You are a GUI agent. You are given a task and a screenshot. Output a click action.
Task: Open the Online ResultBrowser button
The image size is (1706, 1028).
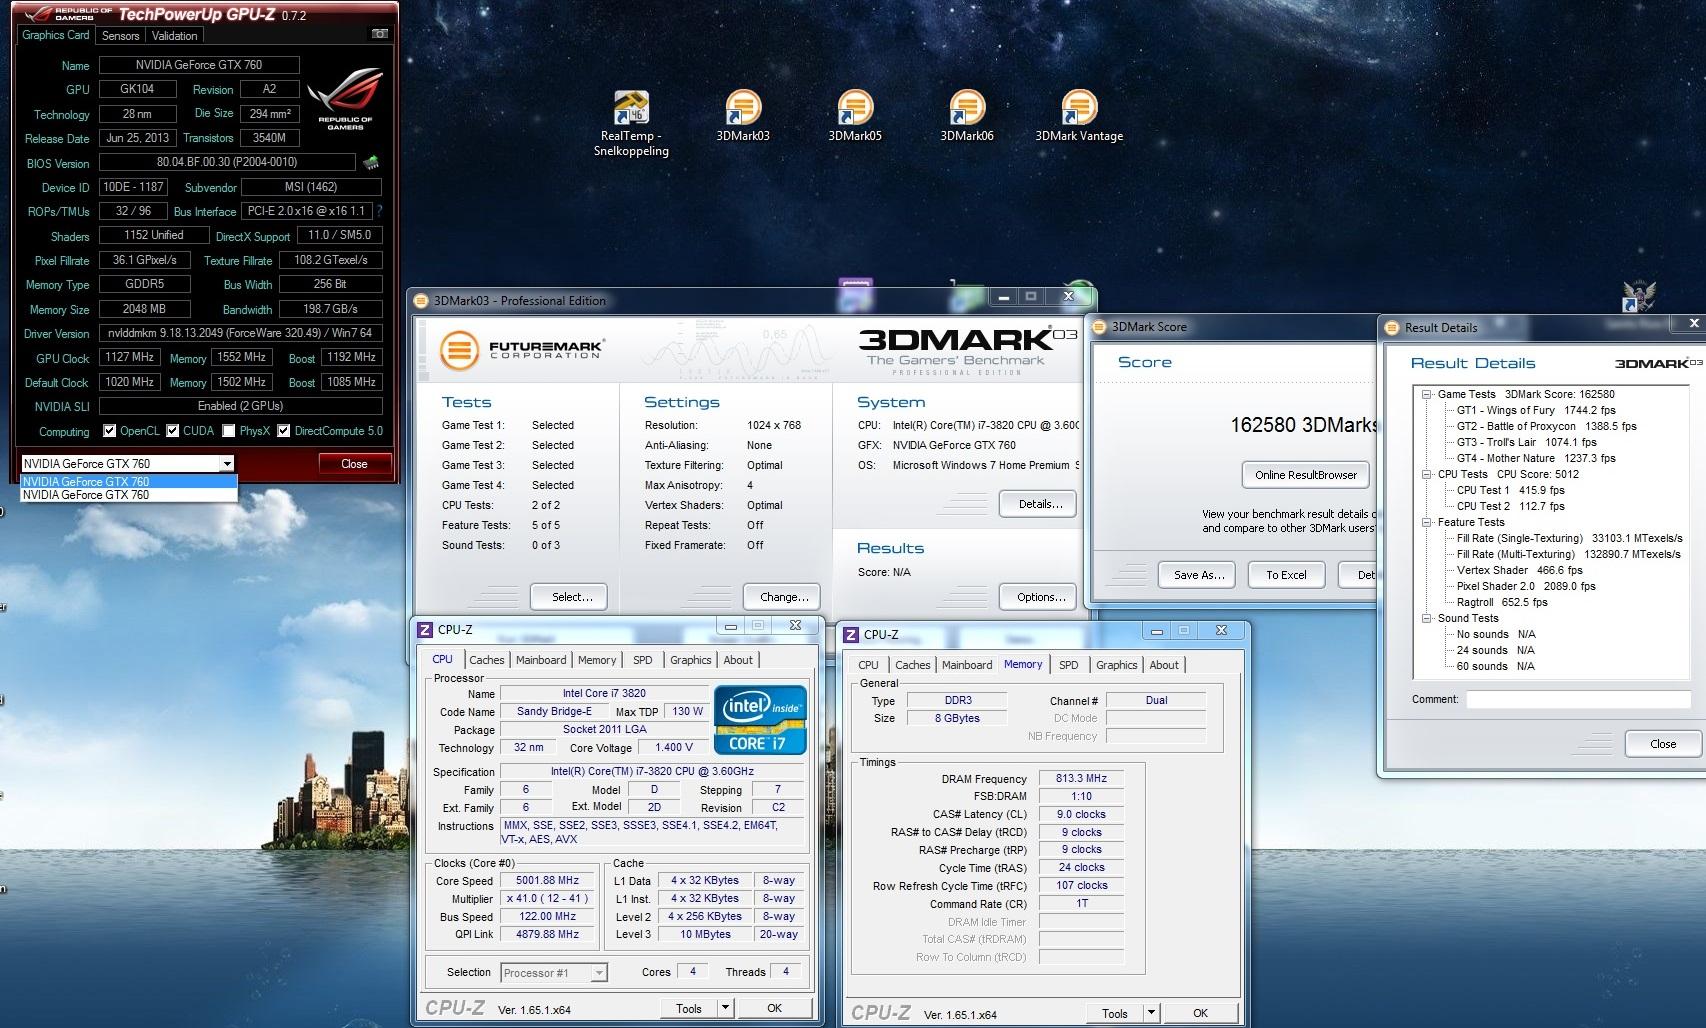[1306, 475]
